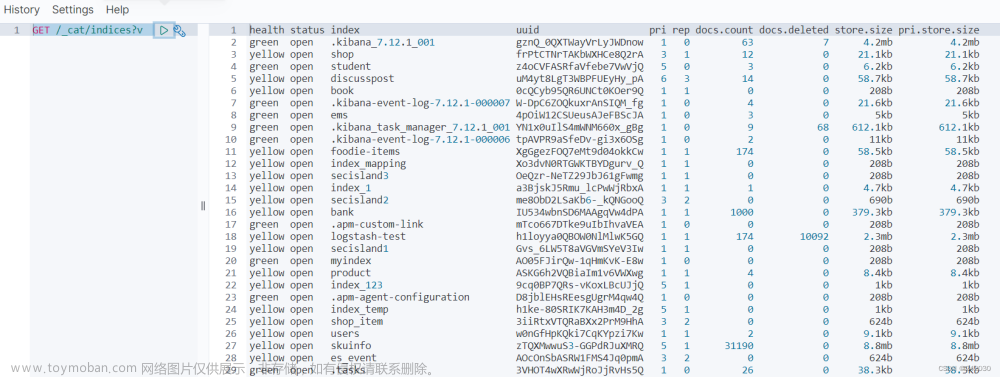Select the .kibana_task_manager_7.12.1_001 index
1000x377 pixels.
tap(420, 127)
